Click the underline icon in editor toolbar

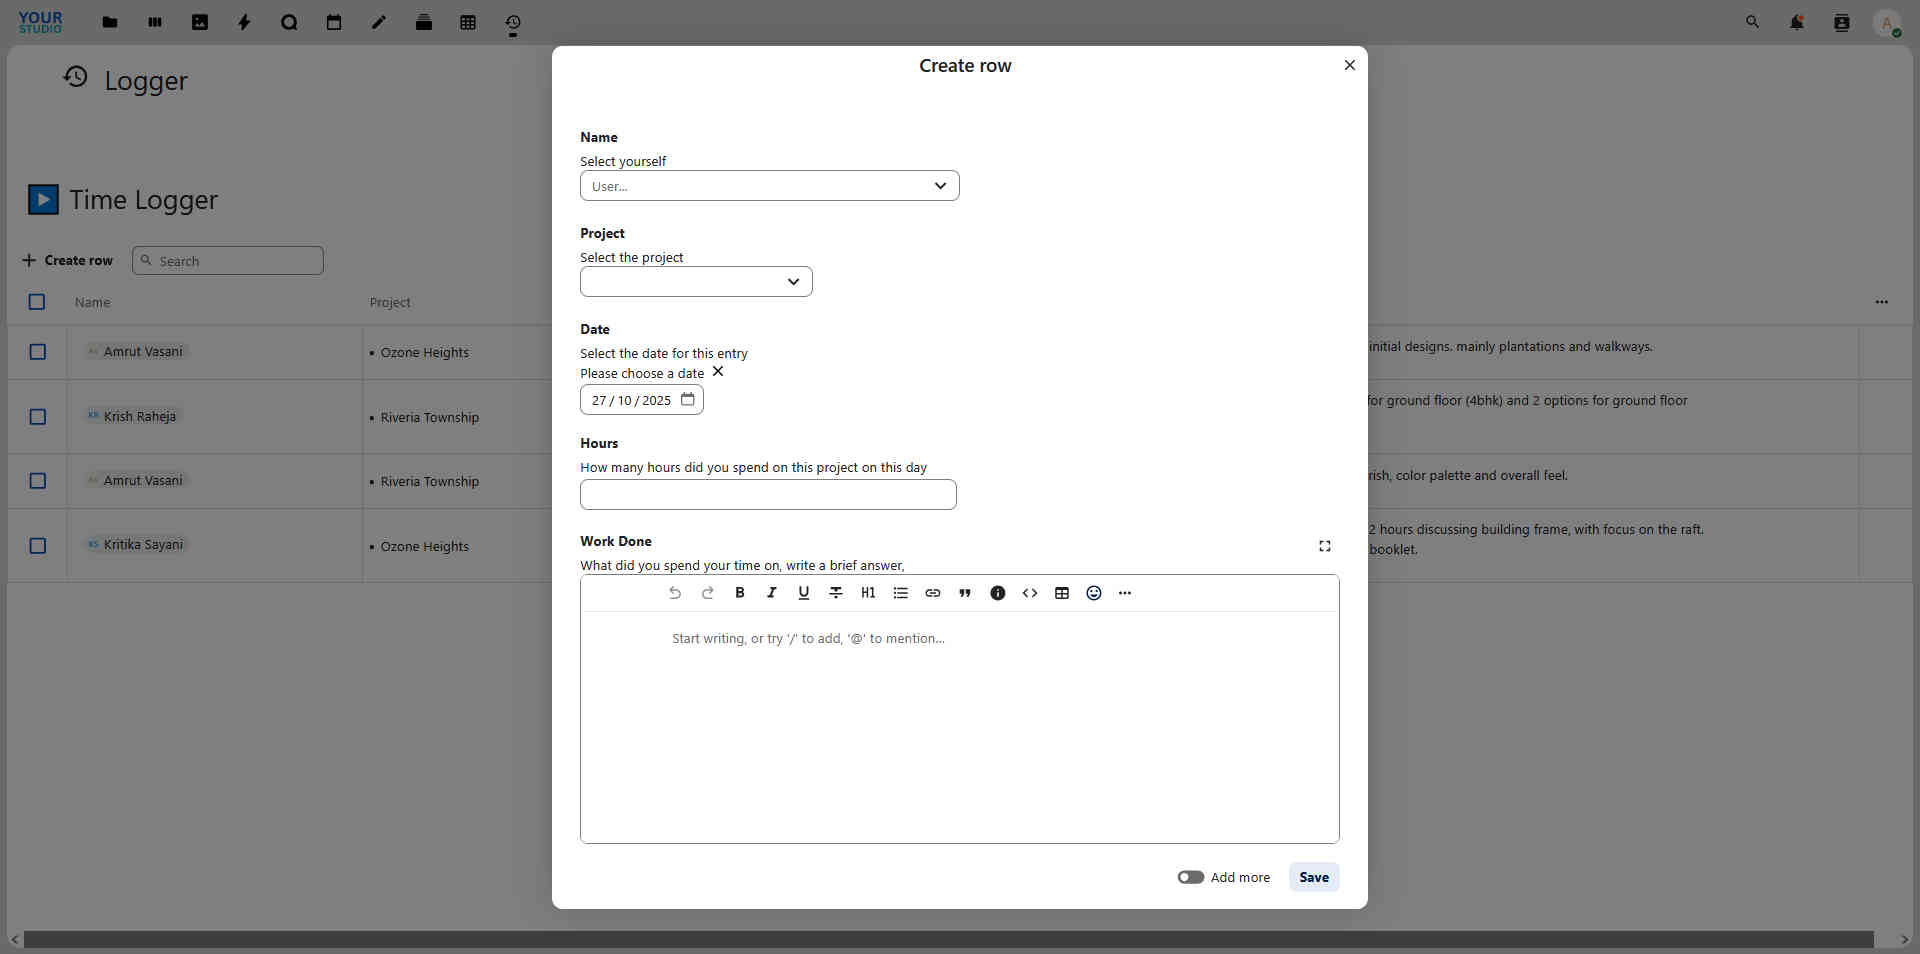(x=803, y=593)
